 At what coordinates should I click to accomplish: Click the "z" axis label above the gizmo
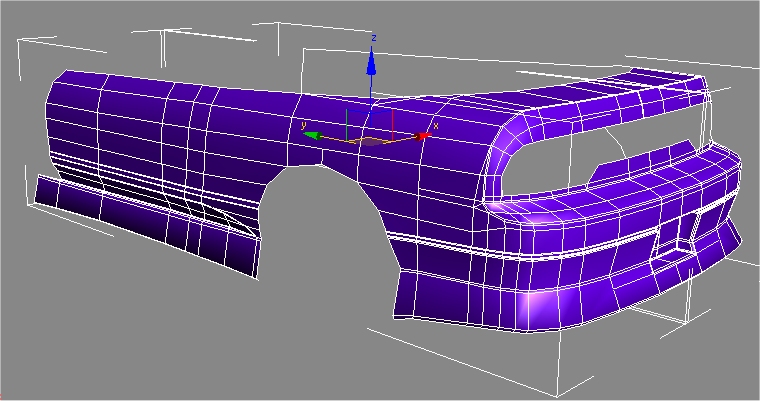(x=373, y=37)
